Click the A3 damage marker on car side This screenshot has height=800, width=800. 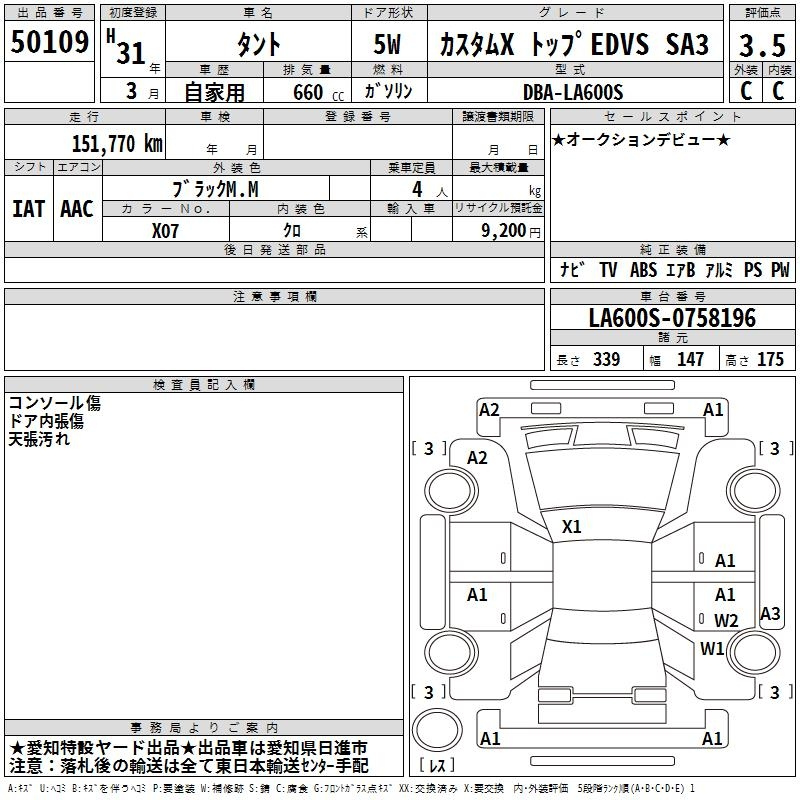click(x=770, y=614)
